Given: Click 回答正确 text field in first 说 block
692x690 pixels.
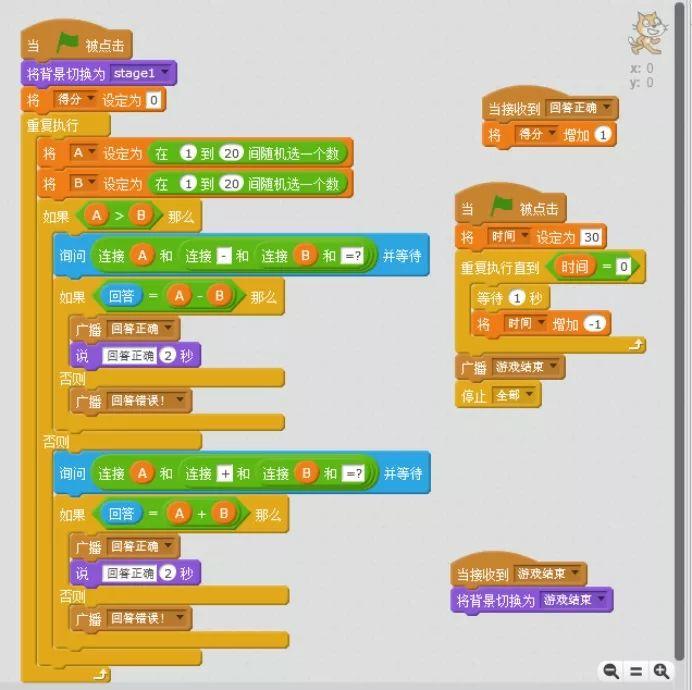Looking at the screenshot, I should [130, 355].
